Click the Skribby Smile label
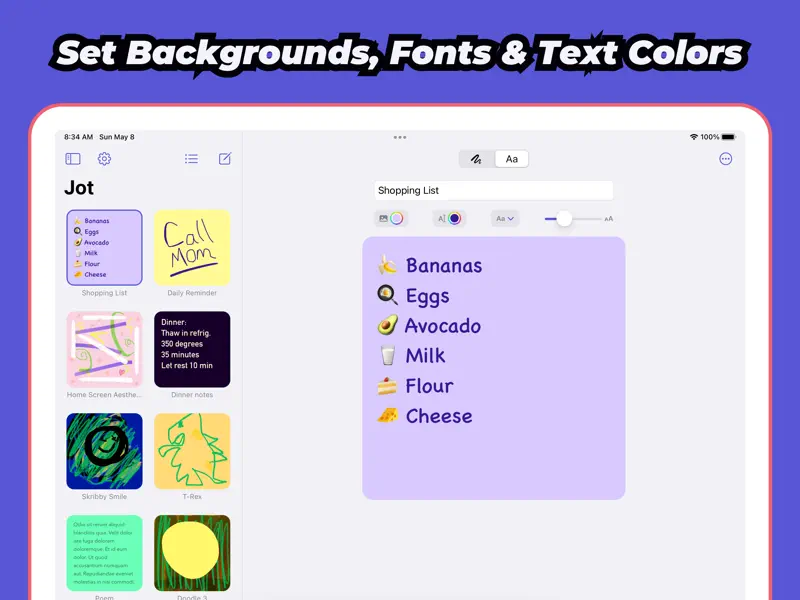Image resolution: width=800 pixels, height=600 pixels. pyautogui.click(x=104, y=496)
